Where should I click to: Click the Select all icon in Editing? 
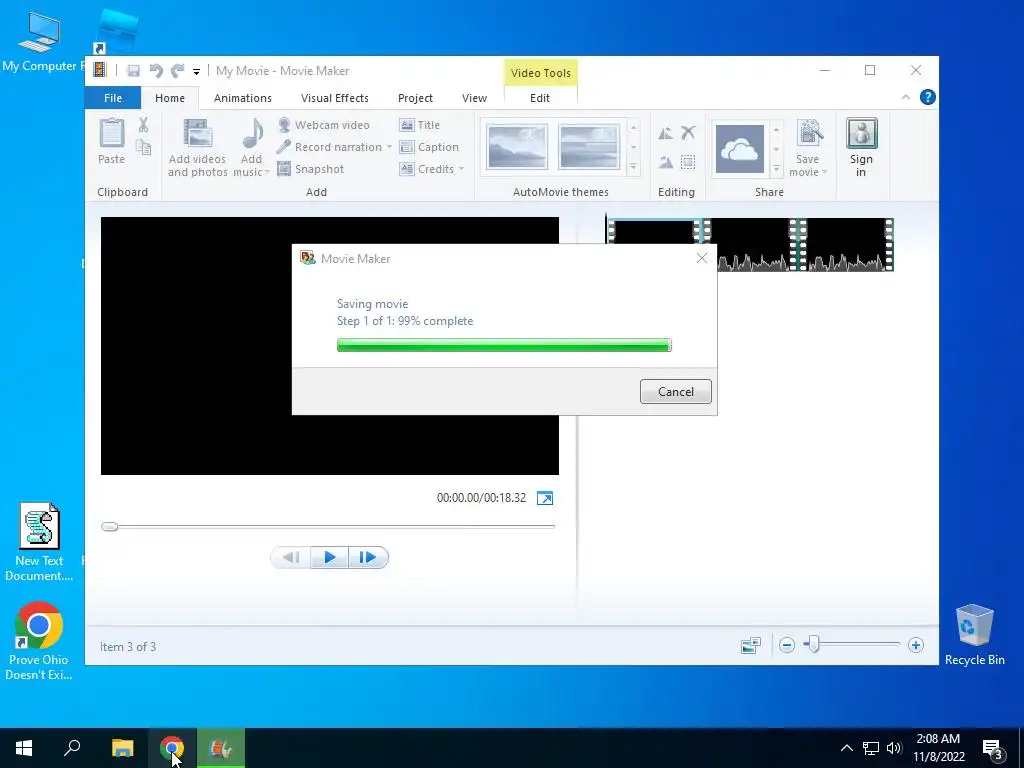(x=688, y=161)
